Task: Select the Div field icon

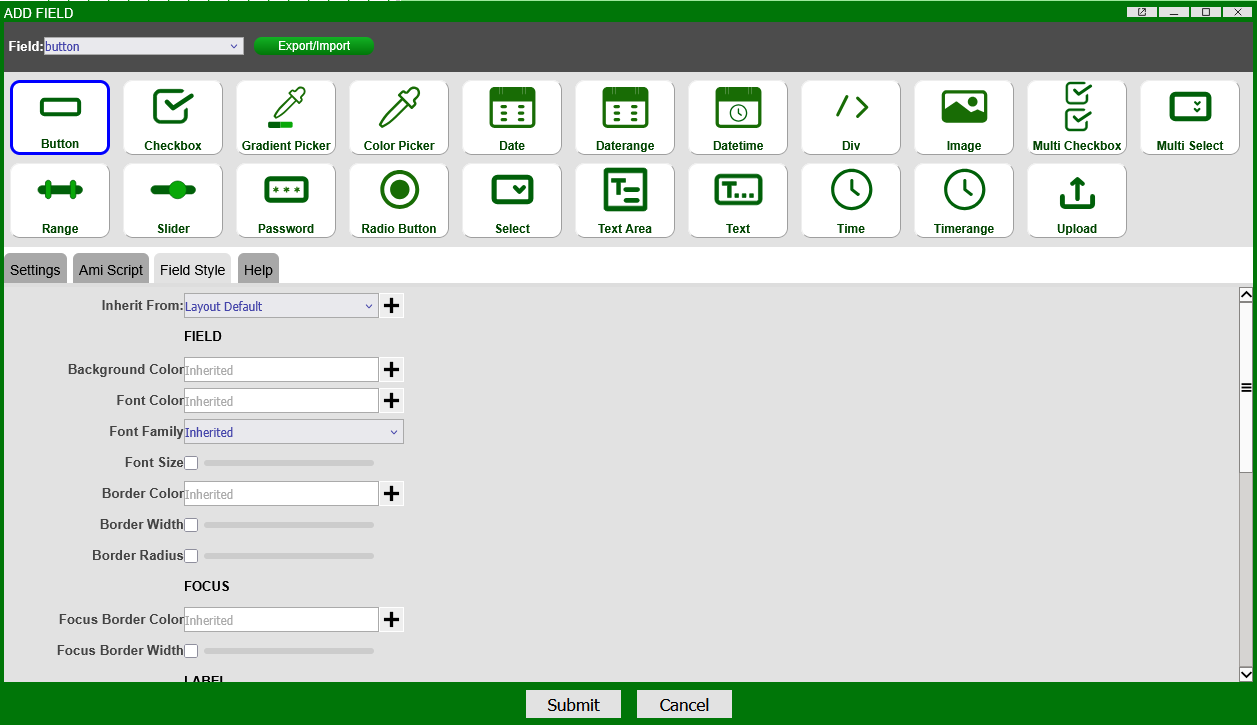Action: tap(851, 117)
